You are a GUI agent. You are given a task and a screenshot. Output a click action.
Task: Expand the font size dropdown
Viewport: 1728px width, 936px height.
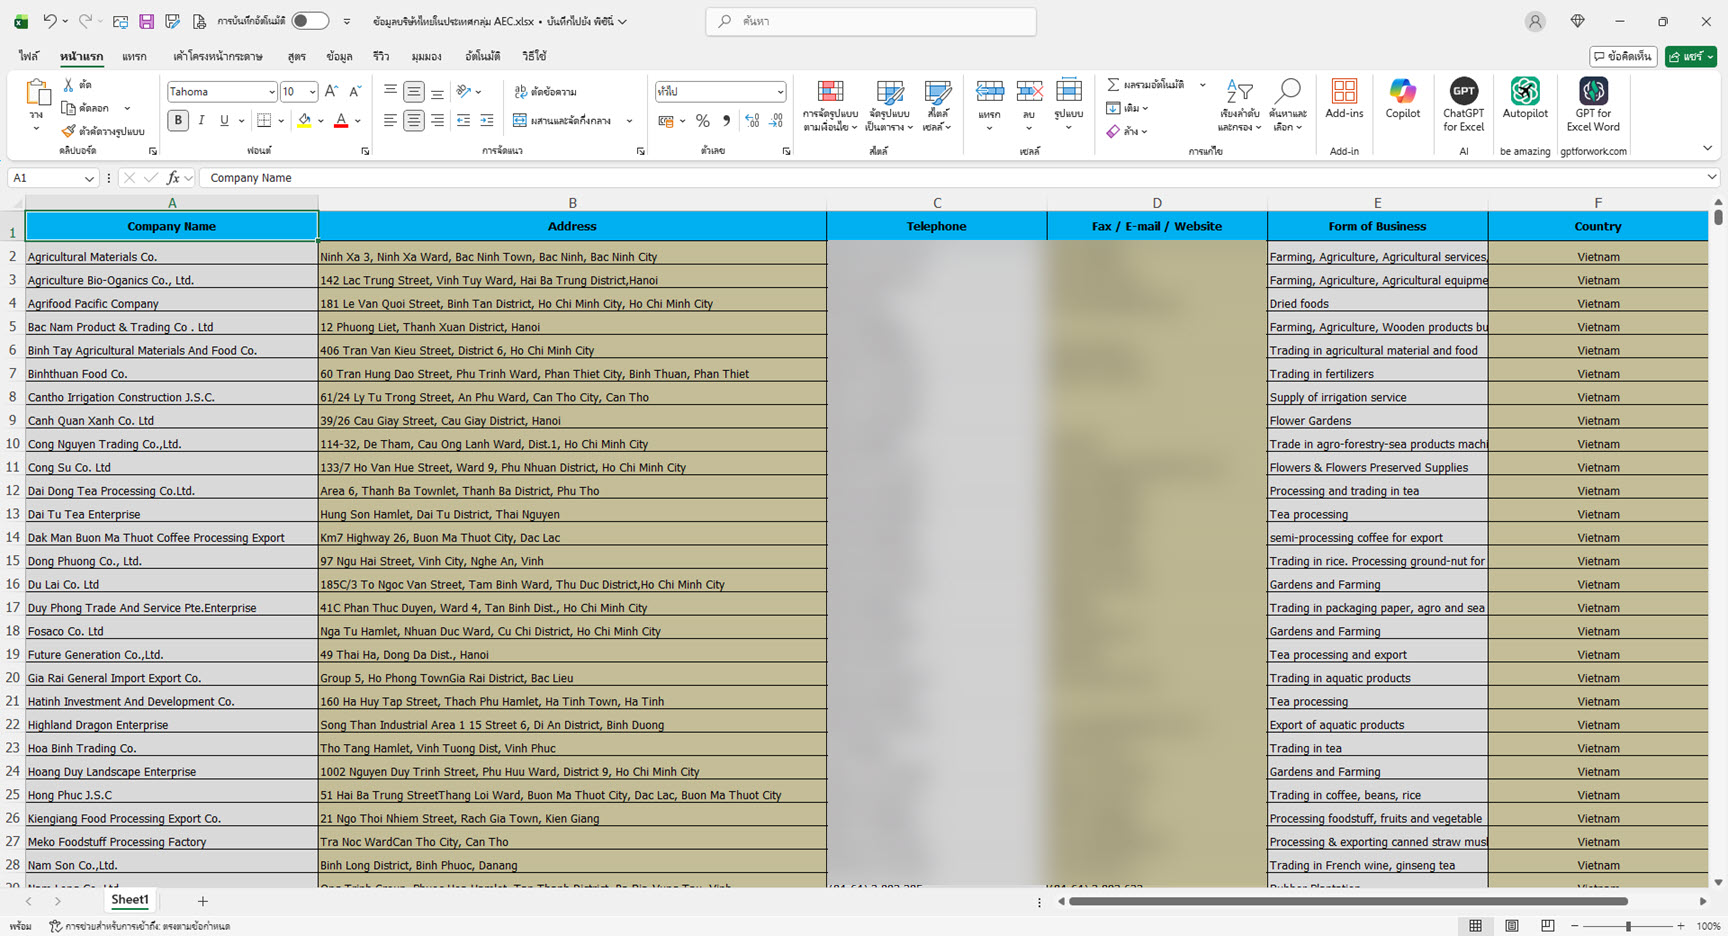312,92
